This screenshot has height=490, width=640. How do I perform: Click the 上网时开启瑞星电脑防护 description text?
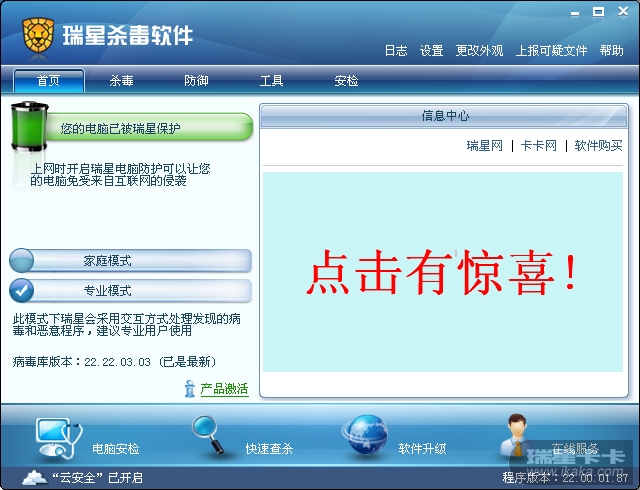pyautogui.click(x=120, y=174)
